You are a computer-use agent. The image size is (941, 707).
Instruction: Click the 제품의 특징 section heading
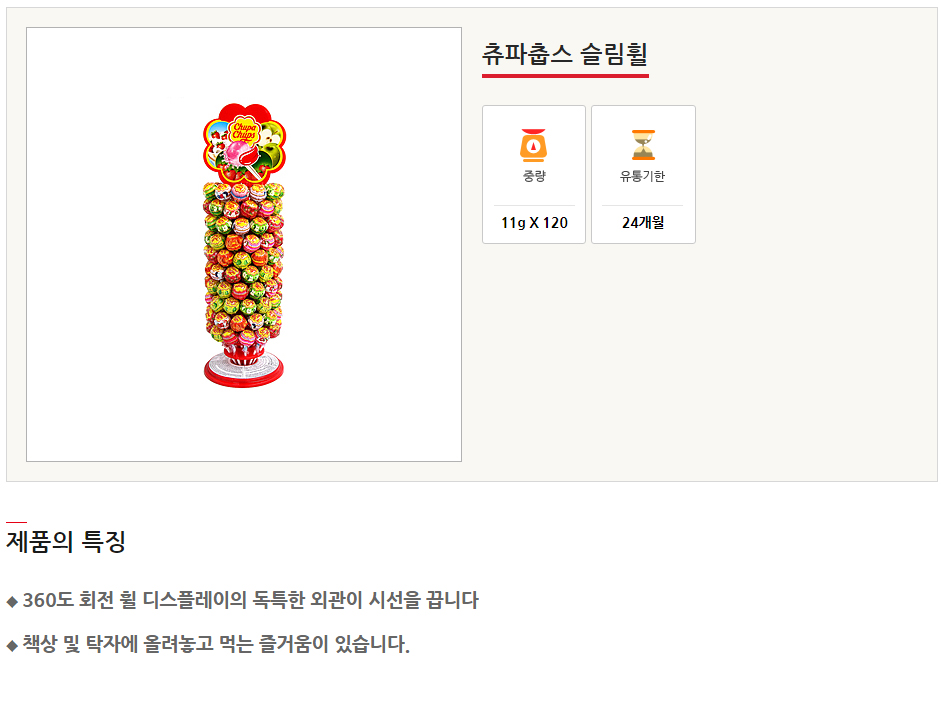click(x=66, y=542)
